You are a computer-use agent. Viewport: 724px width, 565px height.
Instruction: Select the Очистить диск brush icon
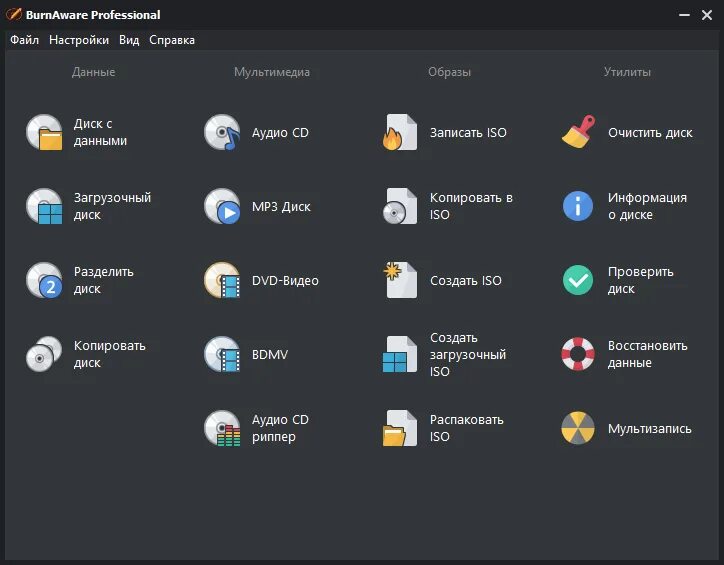point(578,132)
